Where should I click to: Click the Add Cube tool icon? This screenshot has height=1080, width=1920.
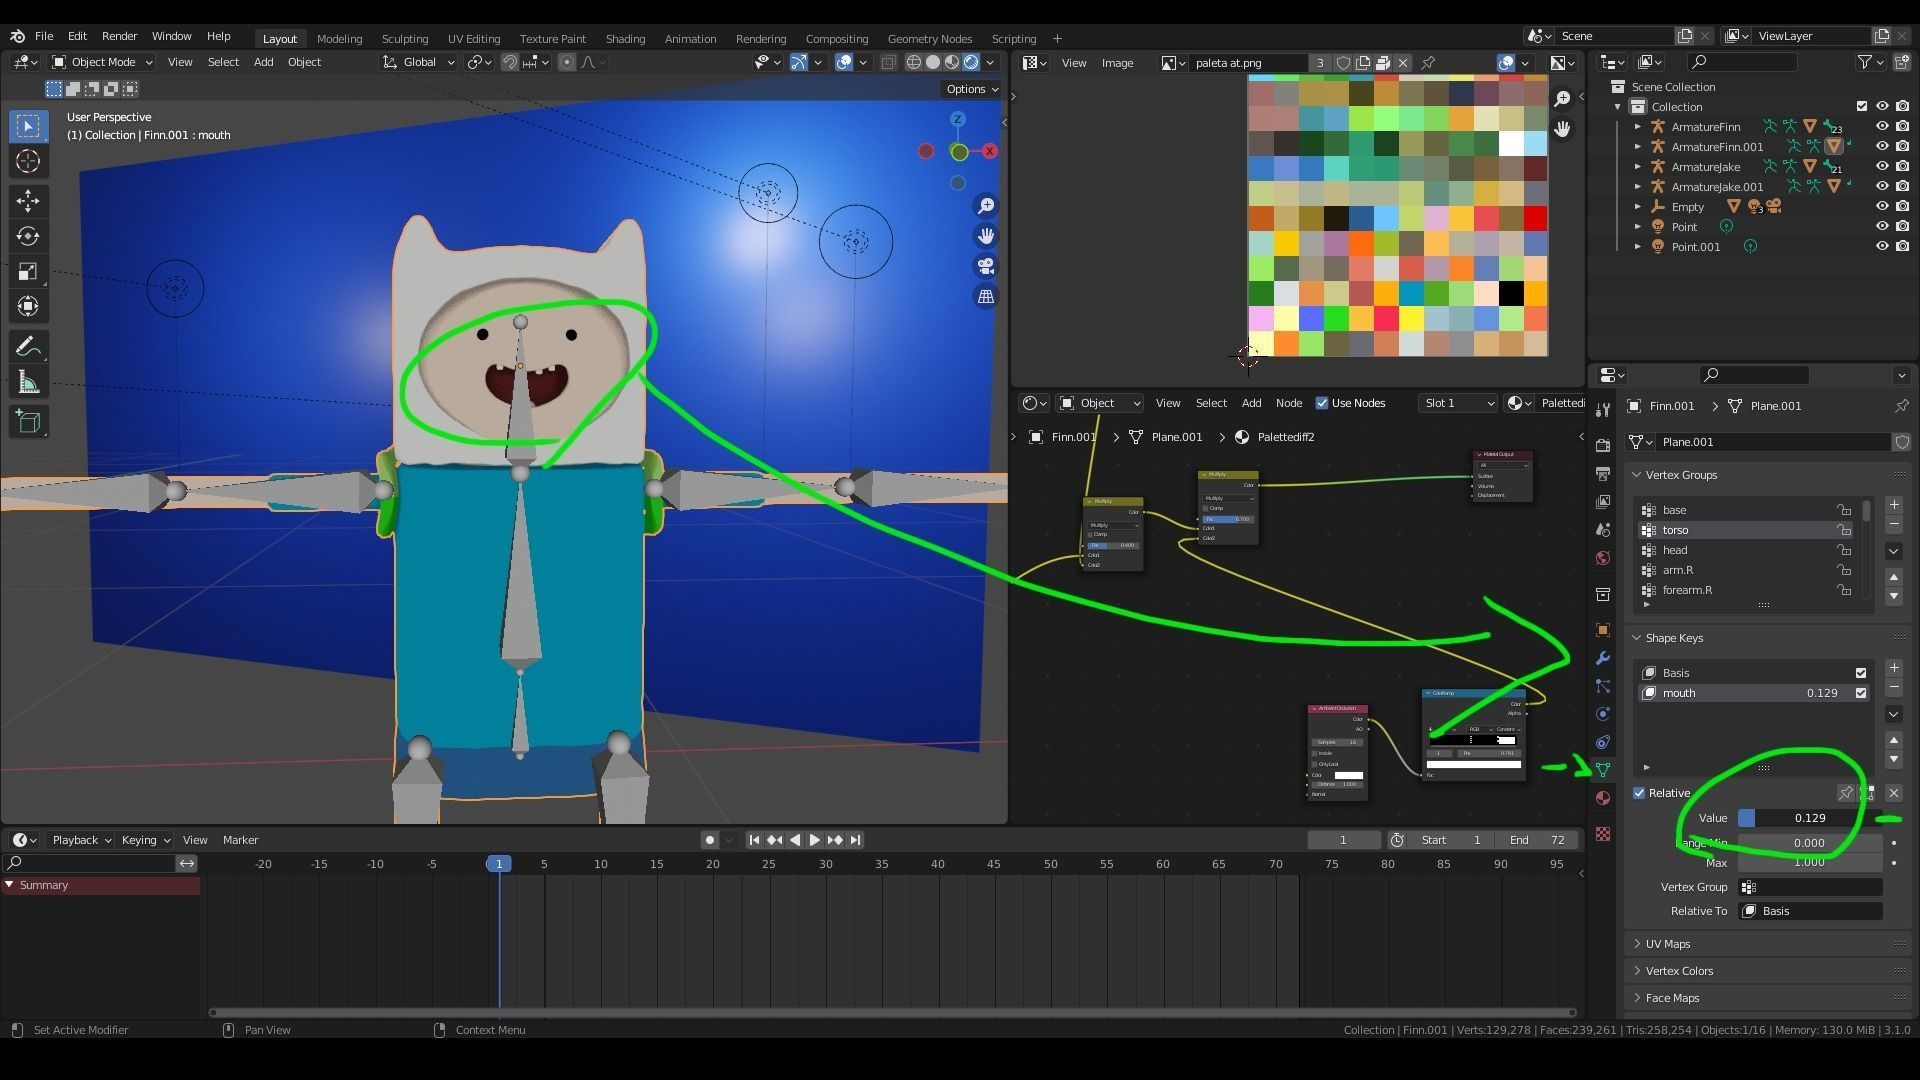[x=27, y=421]
